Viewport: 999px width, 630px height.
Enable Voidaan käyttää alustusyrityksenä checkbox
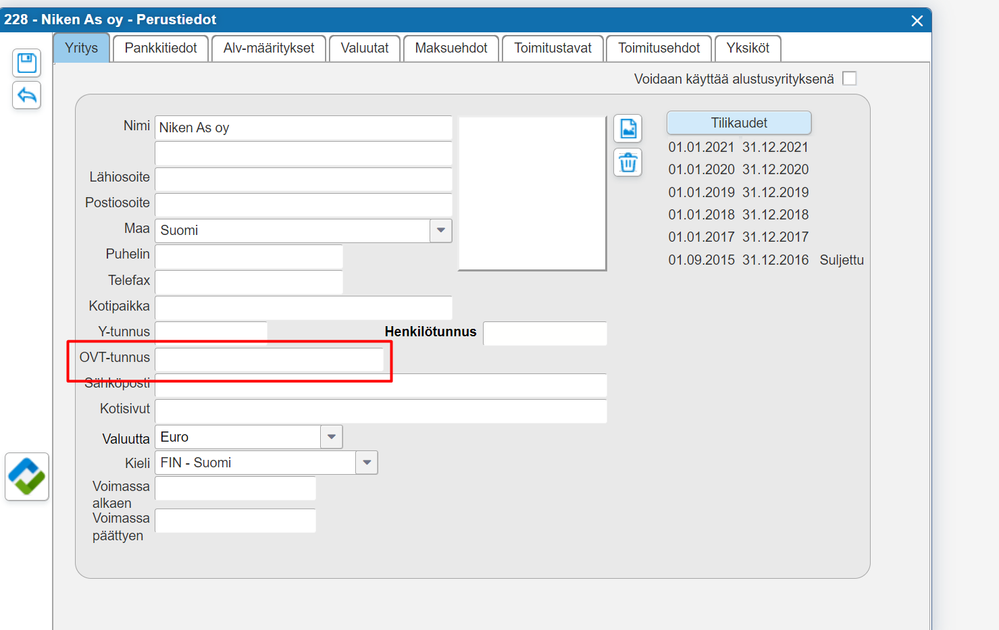coord(849,78)
